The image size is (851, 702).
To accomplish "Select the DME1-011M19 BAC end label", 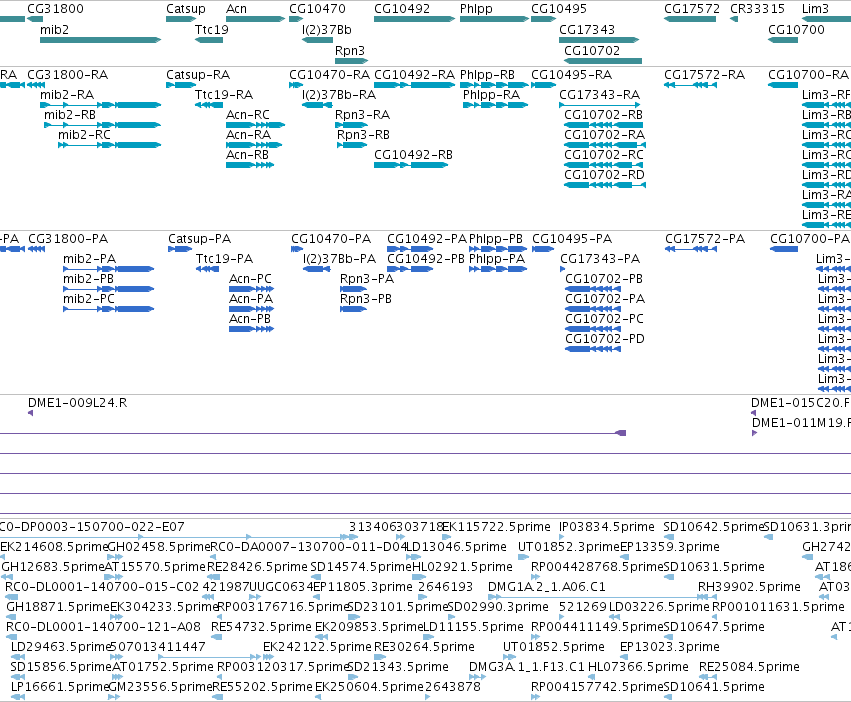I will pos(801,422).
